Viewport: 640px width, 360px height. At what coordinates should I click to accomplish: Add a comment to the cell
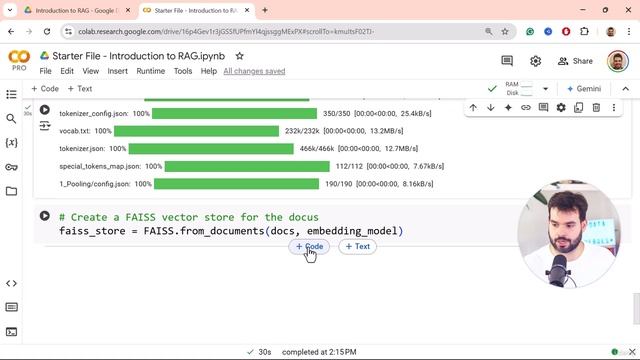click(x=543, y=108)
